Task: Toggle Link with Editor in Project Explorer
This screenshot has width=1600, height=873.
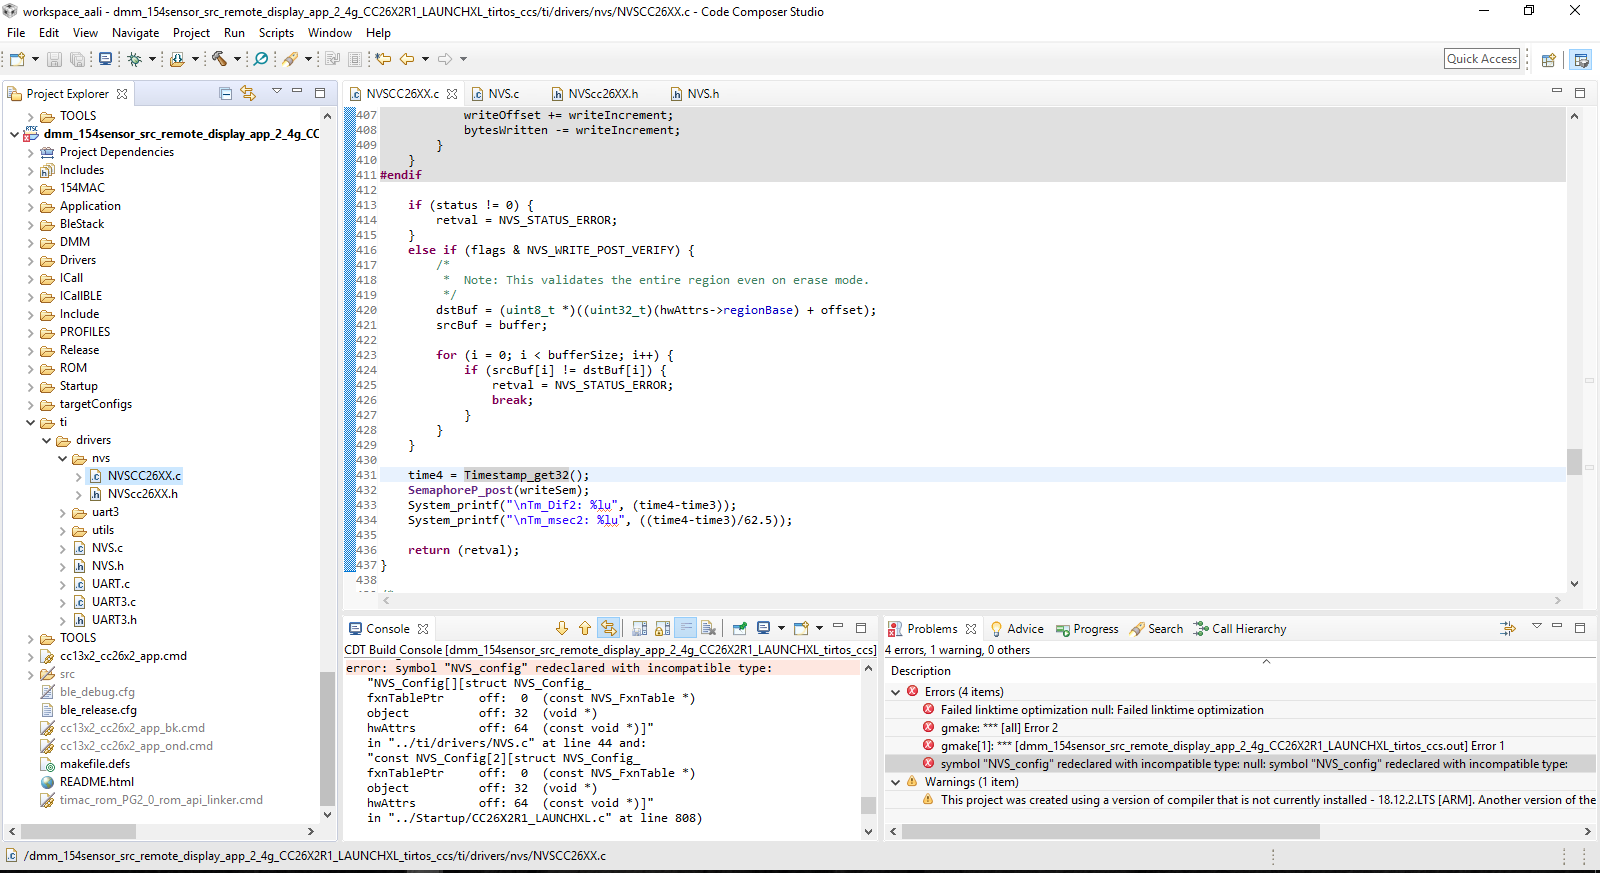Action: 248,93
